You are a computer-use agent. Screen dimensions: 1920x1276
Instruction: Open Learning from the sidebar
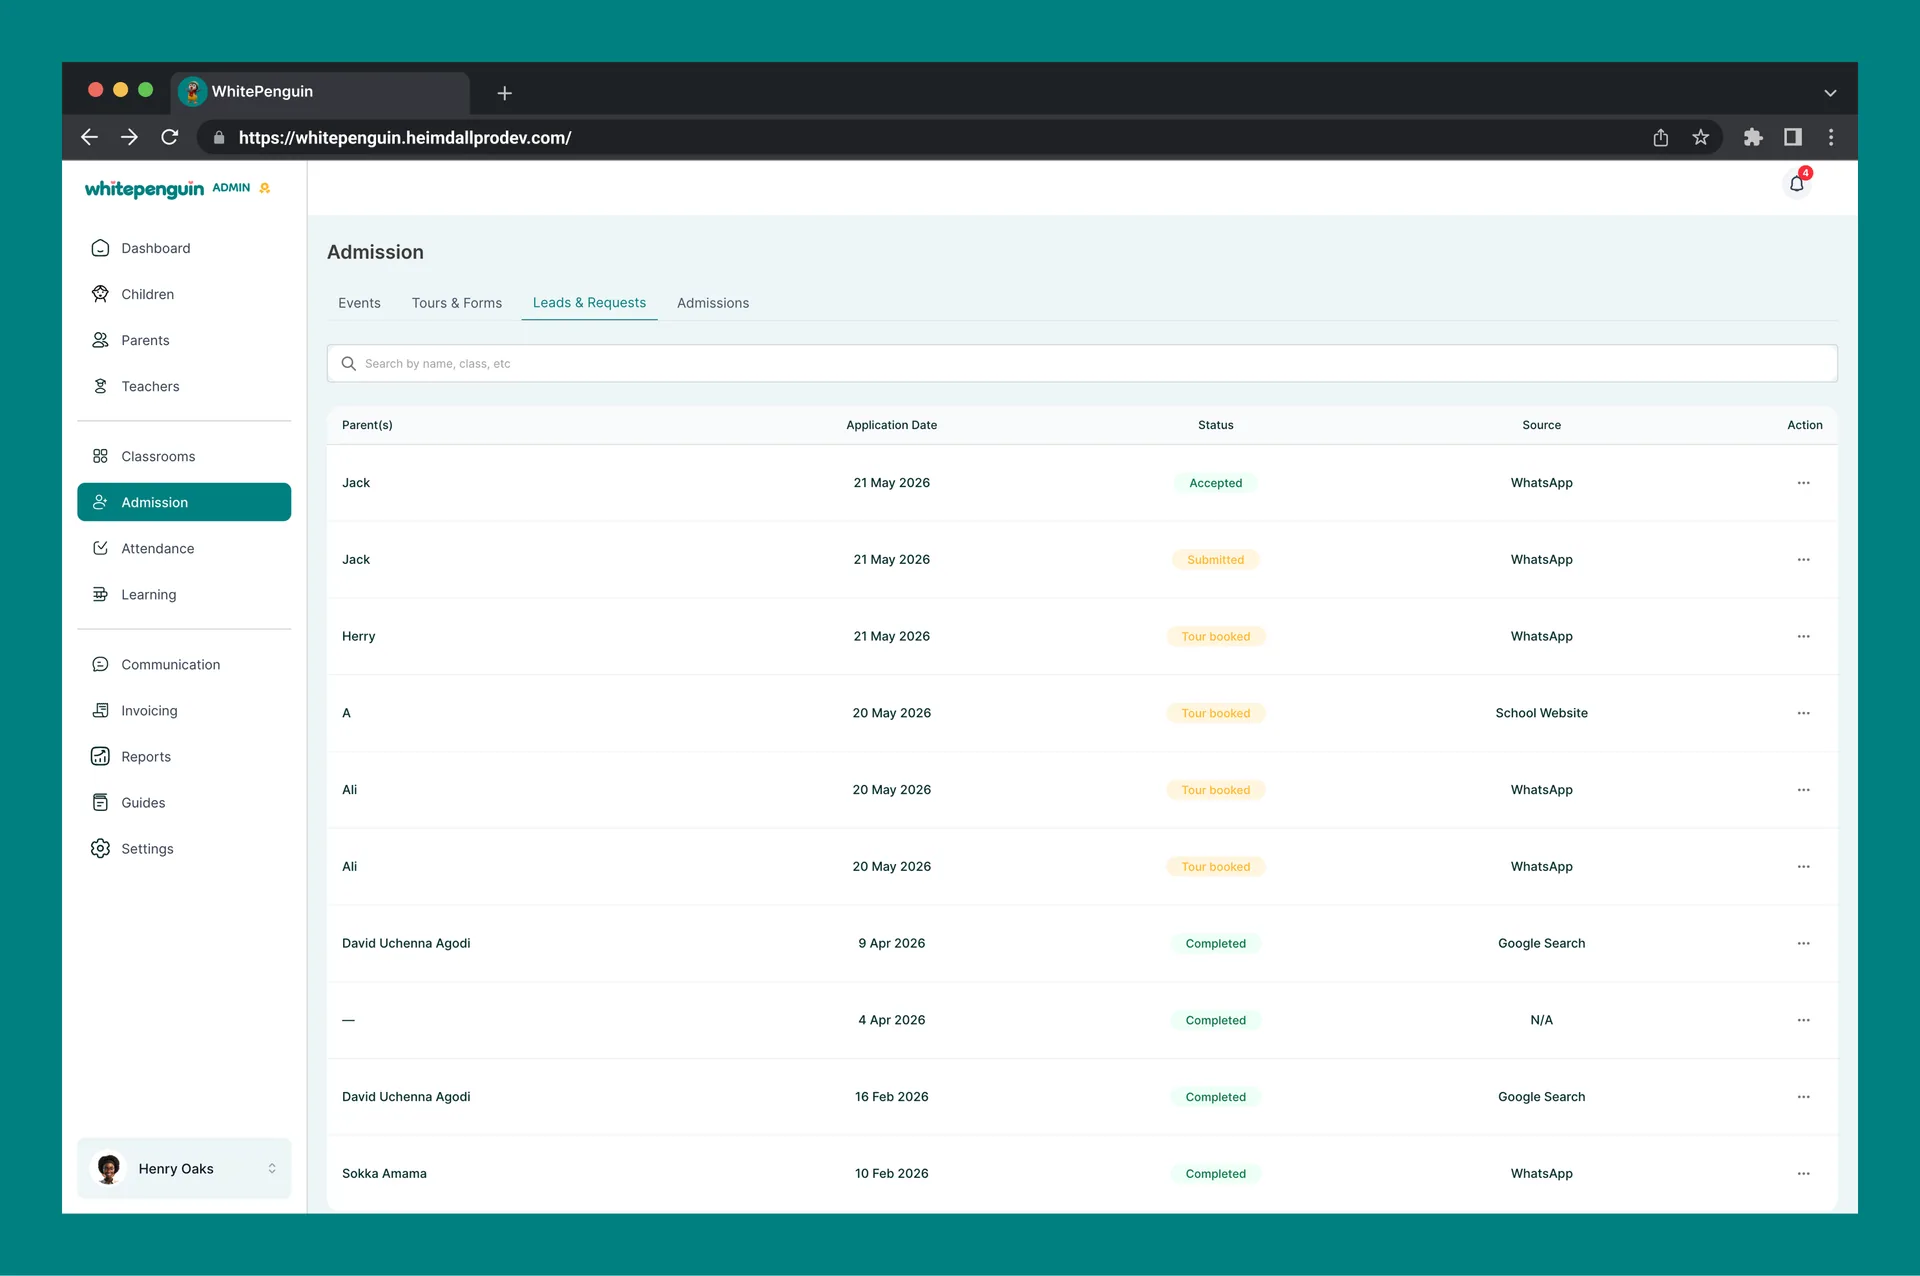coord(184,594)
